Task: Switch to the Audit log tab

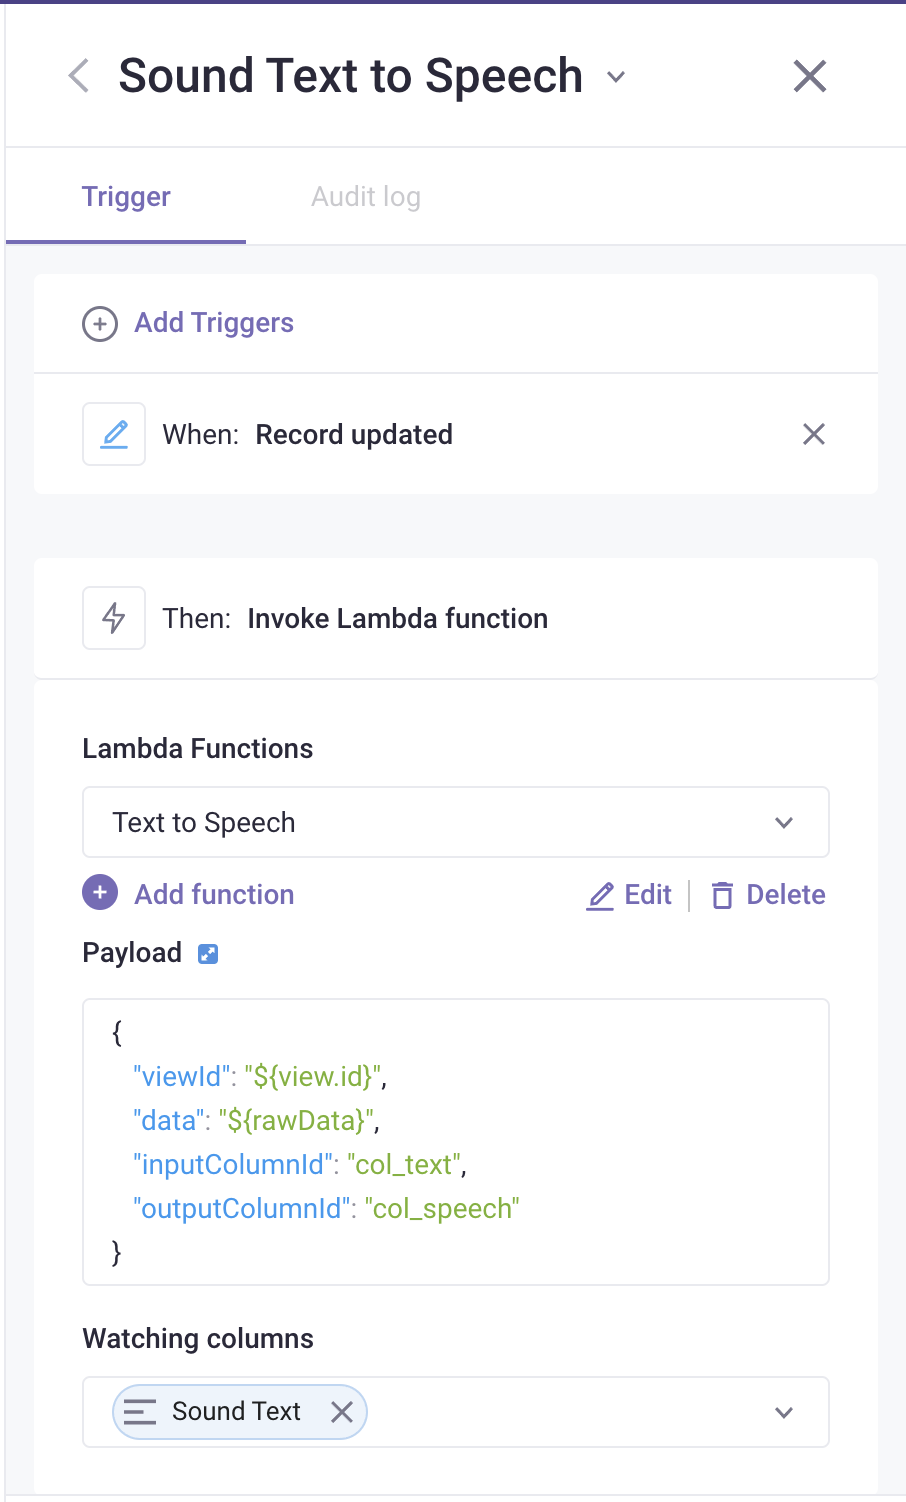Action: (x=366, y=196)
